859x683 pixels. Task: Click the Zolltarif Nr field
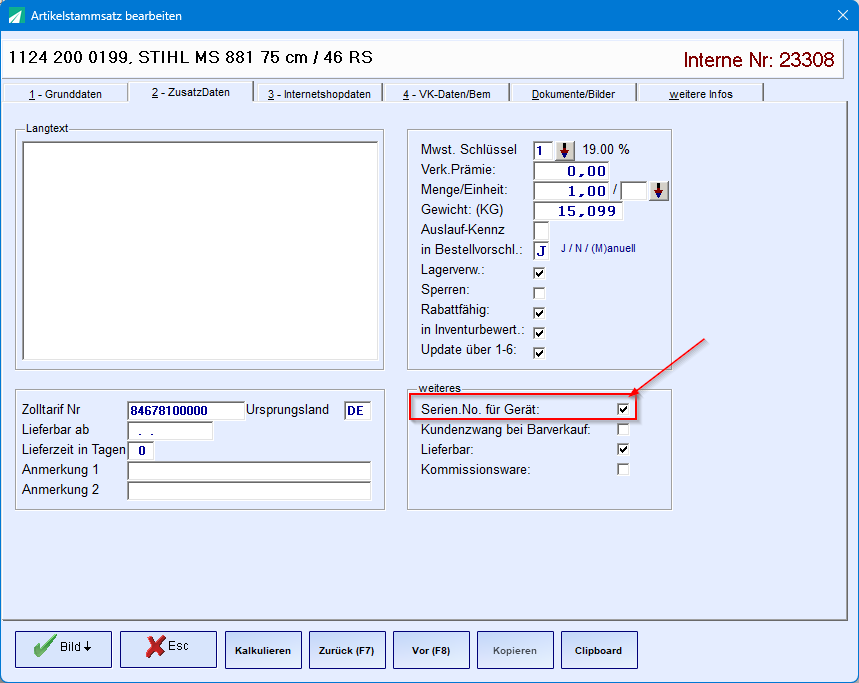[x=186, y=410]
